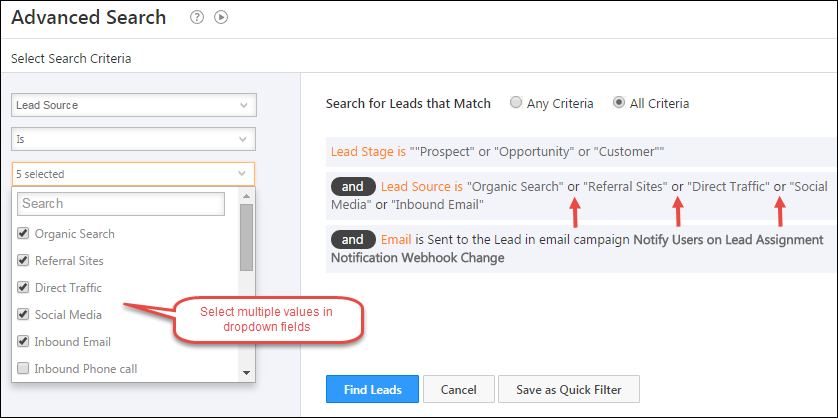Click the play video tutorial icon

click(x=221, y=18)
